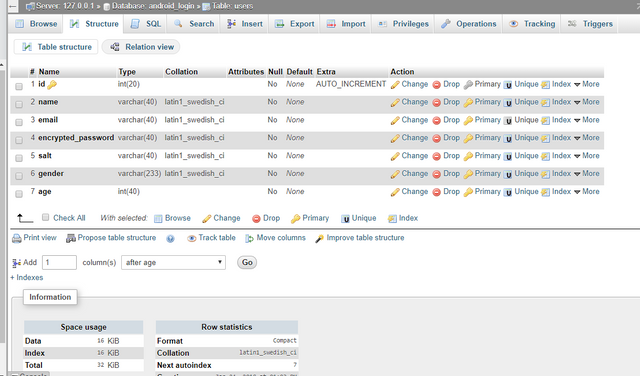Click the Move columns icon
Screen dimensions: 640x376
click(249, 238)
